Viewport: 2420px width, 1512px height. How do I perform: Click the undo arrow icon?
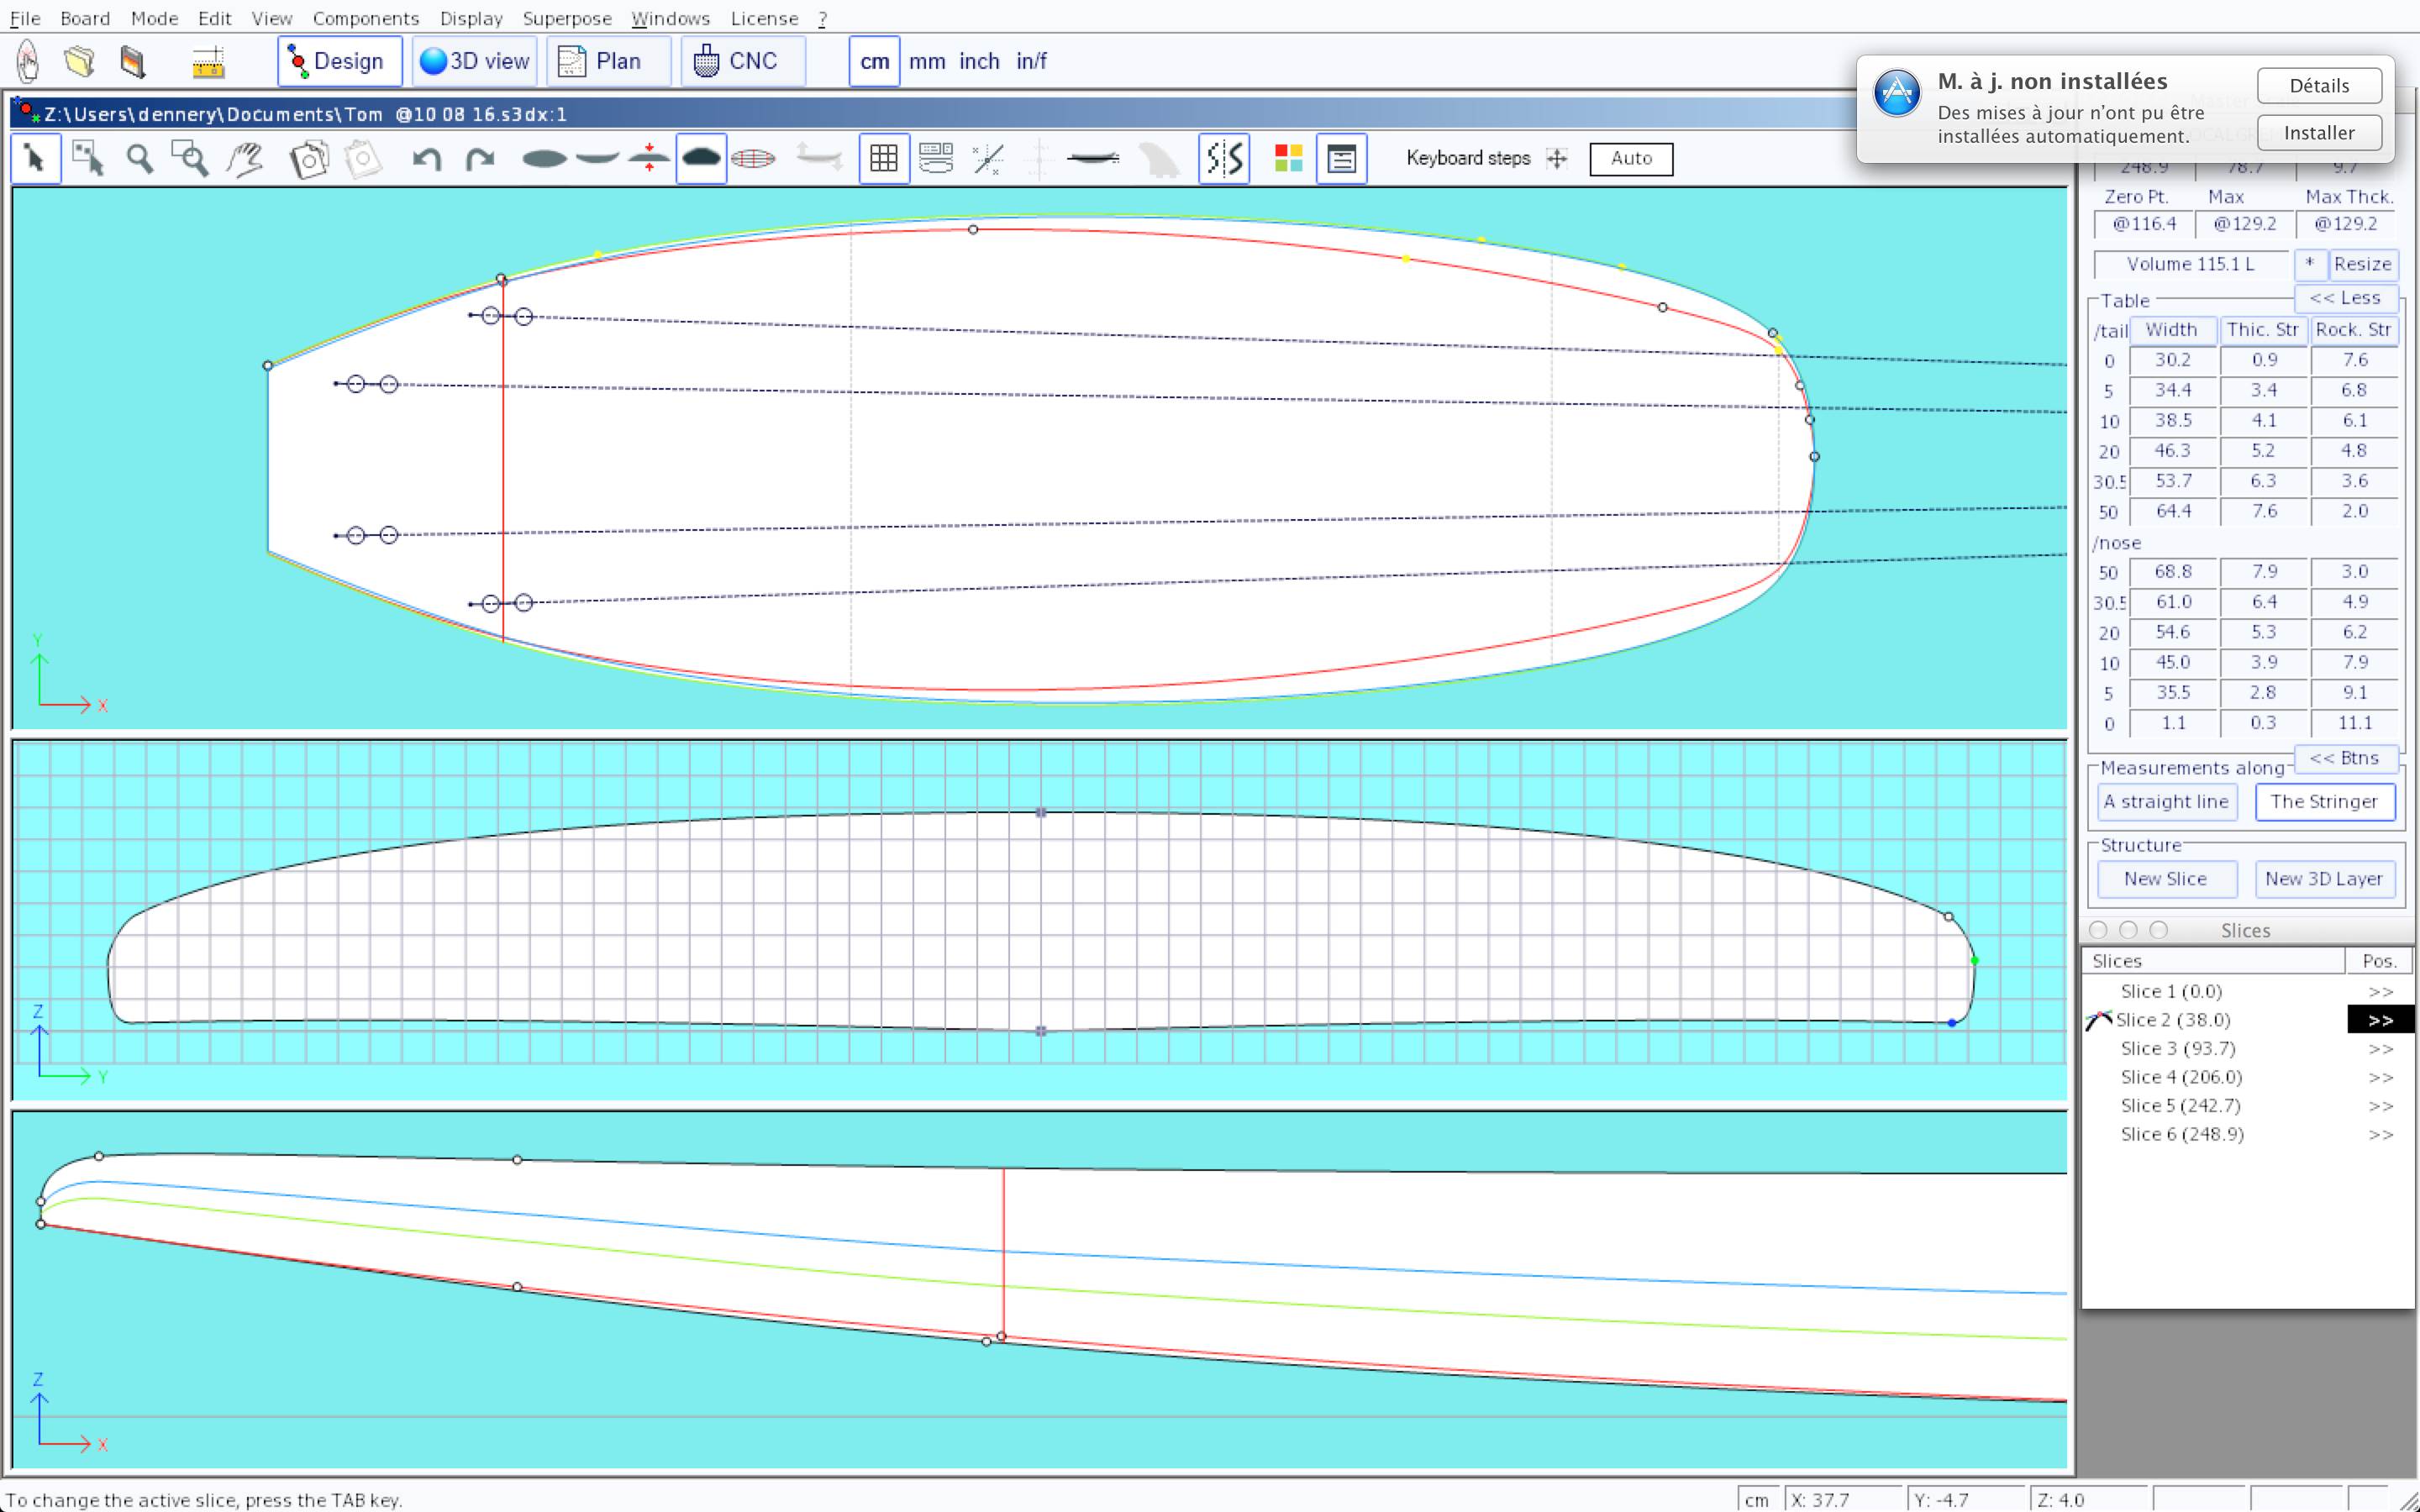click(x=427, y=159)
